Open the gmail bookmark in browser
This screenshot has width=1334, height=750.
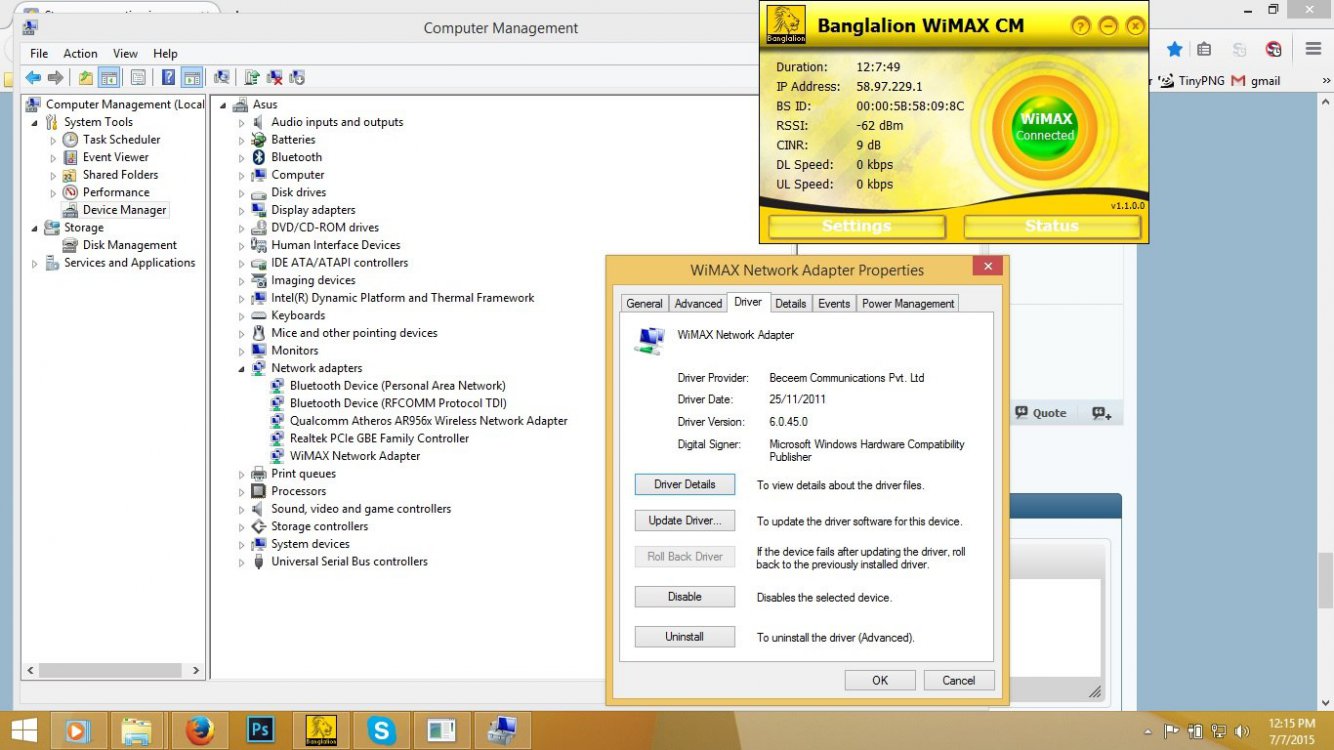[x=1256, y=81]
